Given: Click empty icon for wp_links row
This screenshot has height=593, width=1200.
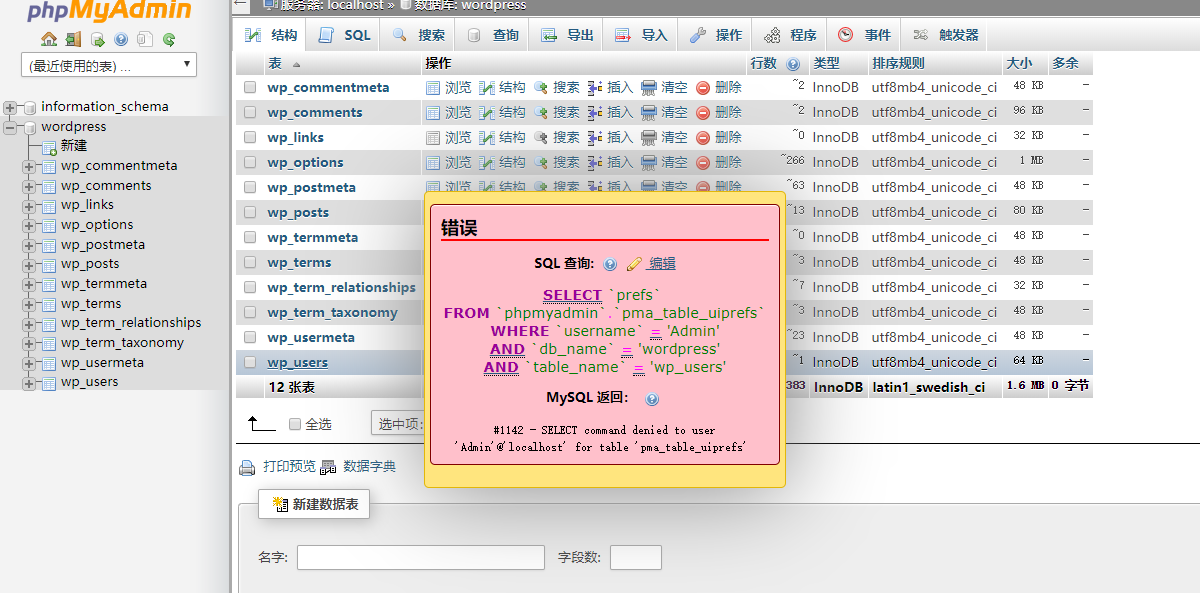Looking at the screenshot, I should pyautogui.click(x=649, y=138).
